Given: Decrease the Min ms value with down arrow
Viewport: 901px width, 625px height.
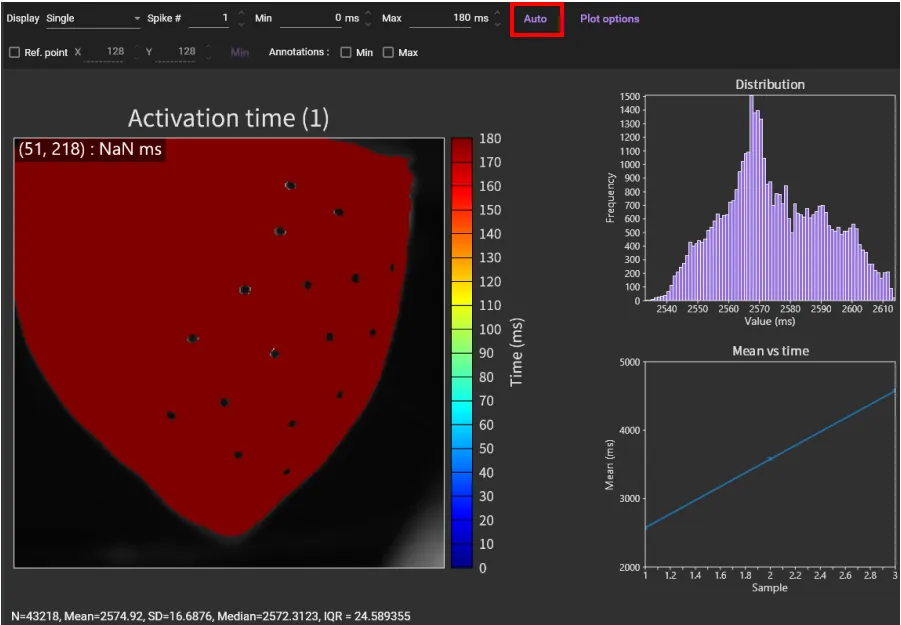Looking at the screenshot, I should point(369,24).
